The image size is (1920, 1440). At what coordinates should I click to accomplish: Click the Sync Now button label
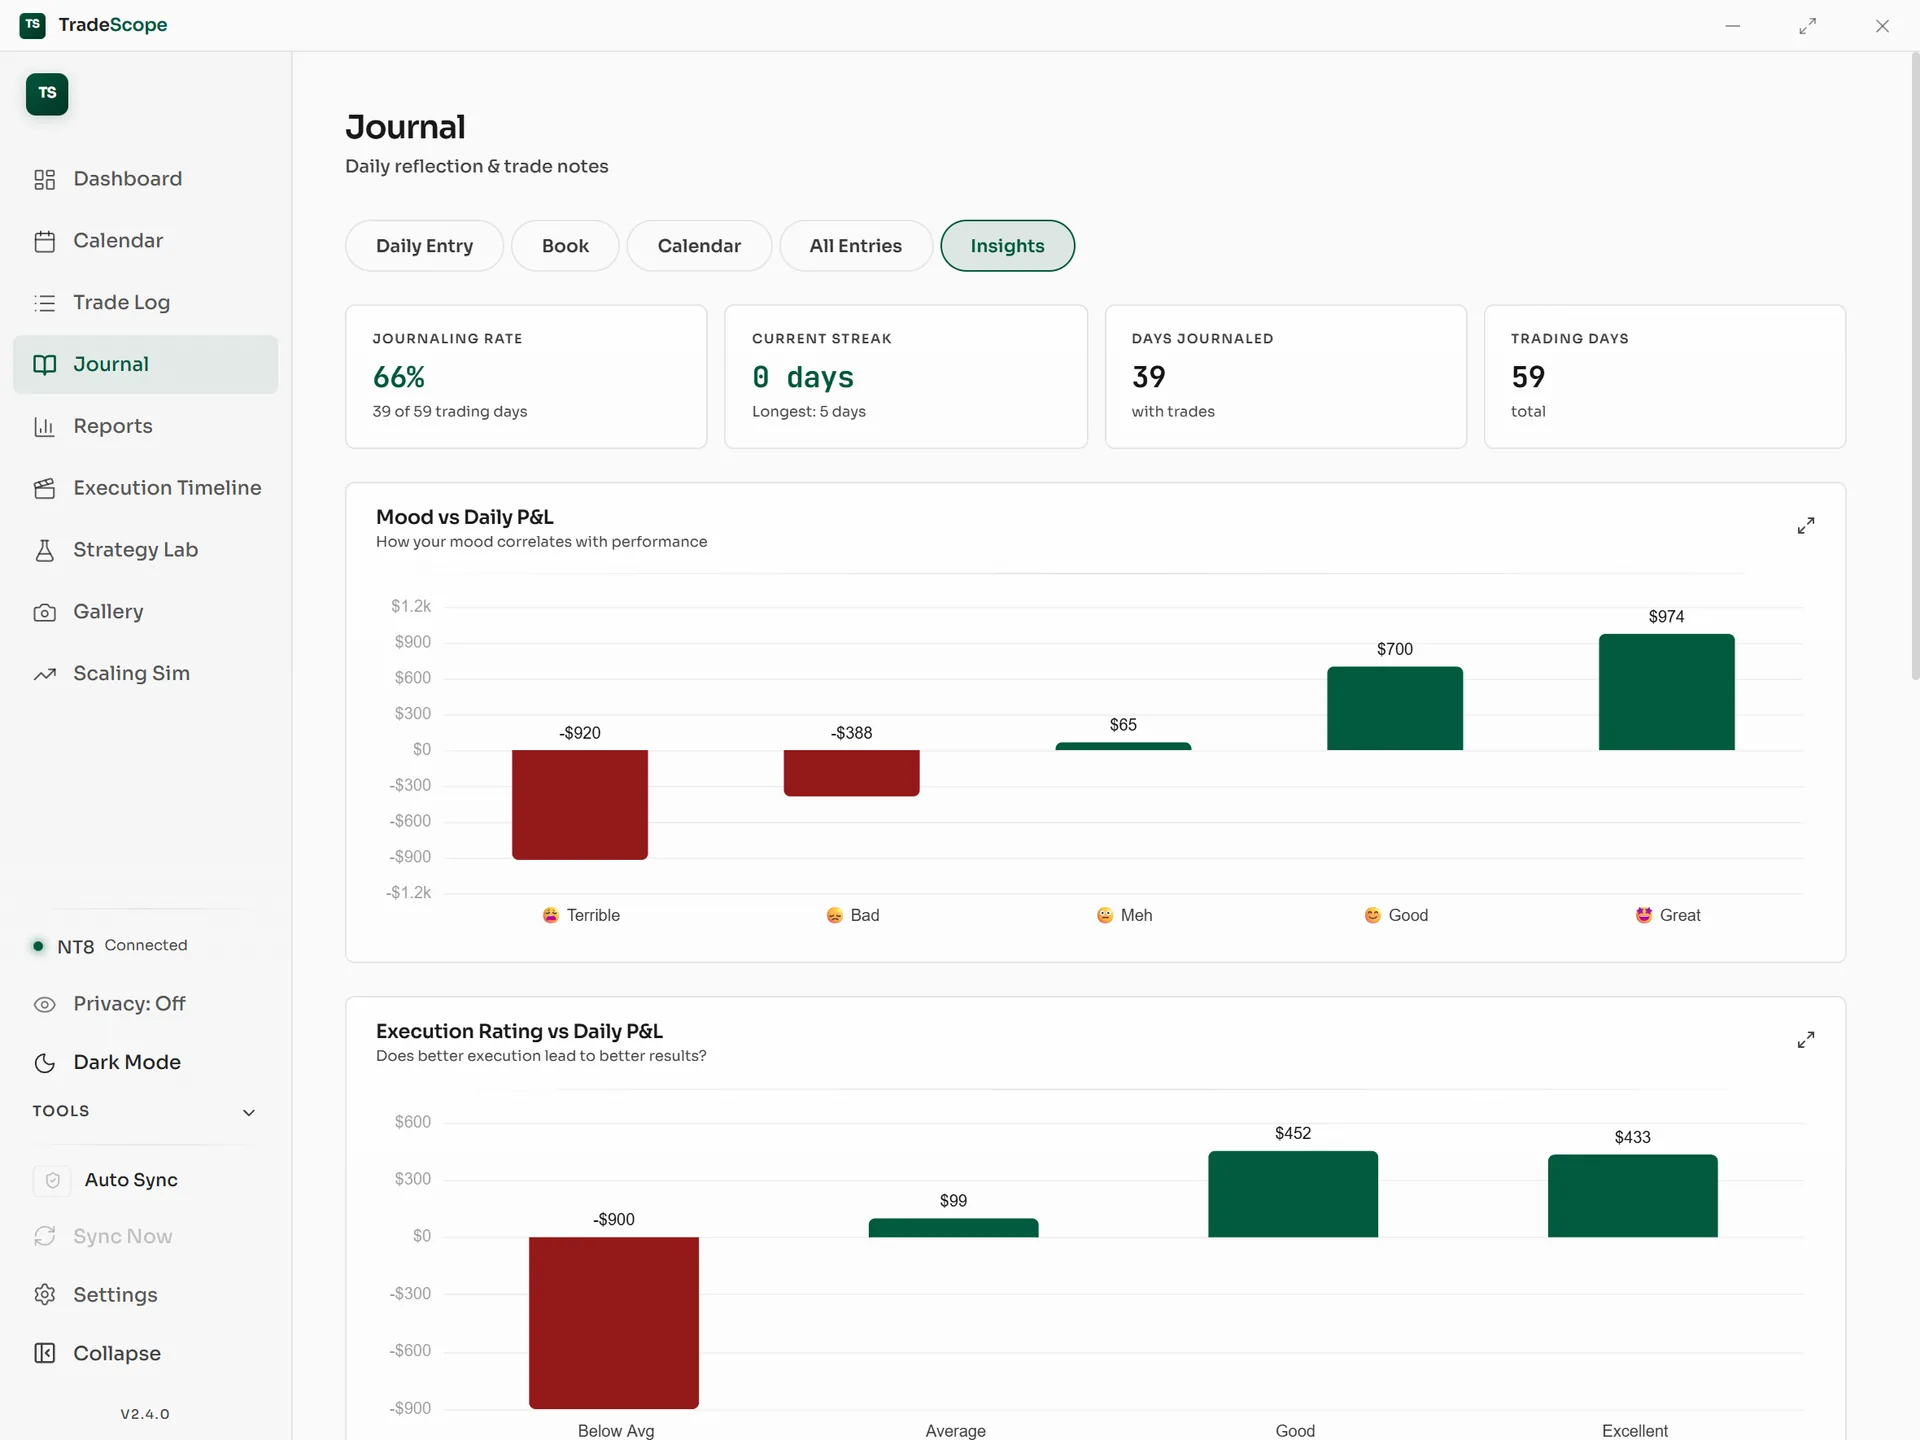(x=122, y=1237)
